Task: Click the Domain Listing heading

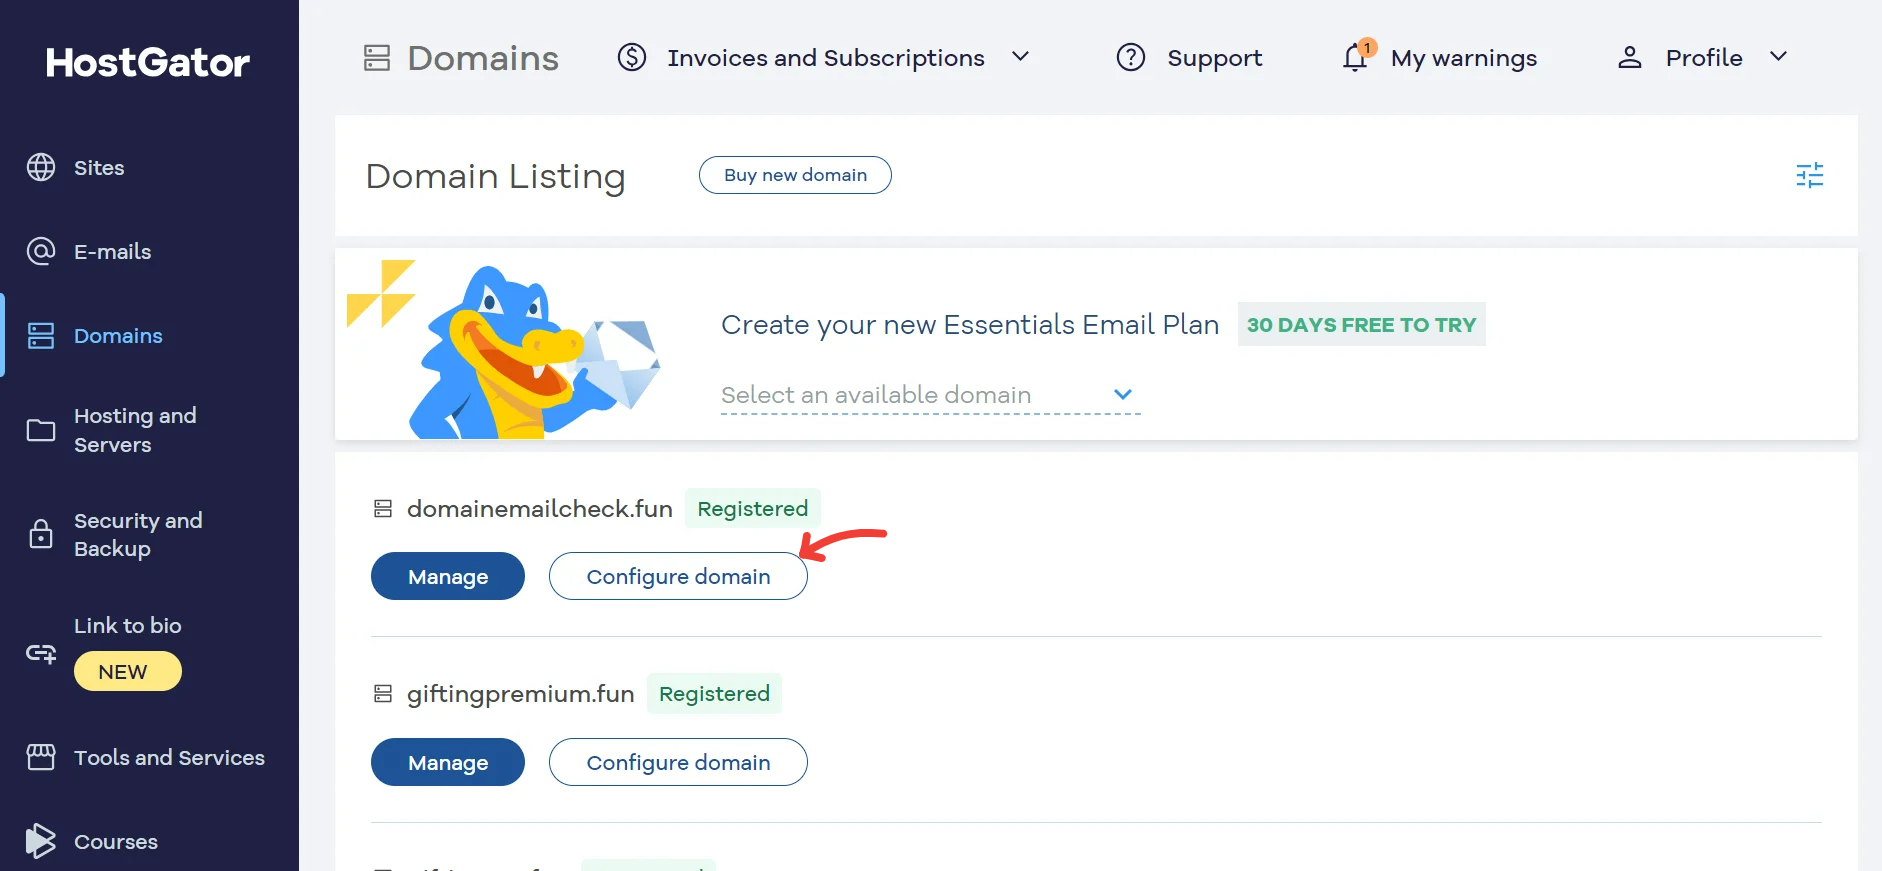Action: (496, 176)
